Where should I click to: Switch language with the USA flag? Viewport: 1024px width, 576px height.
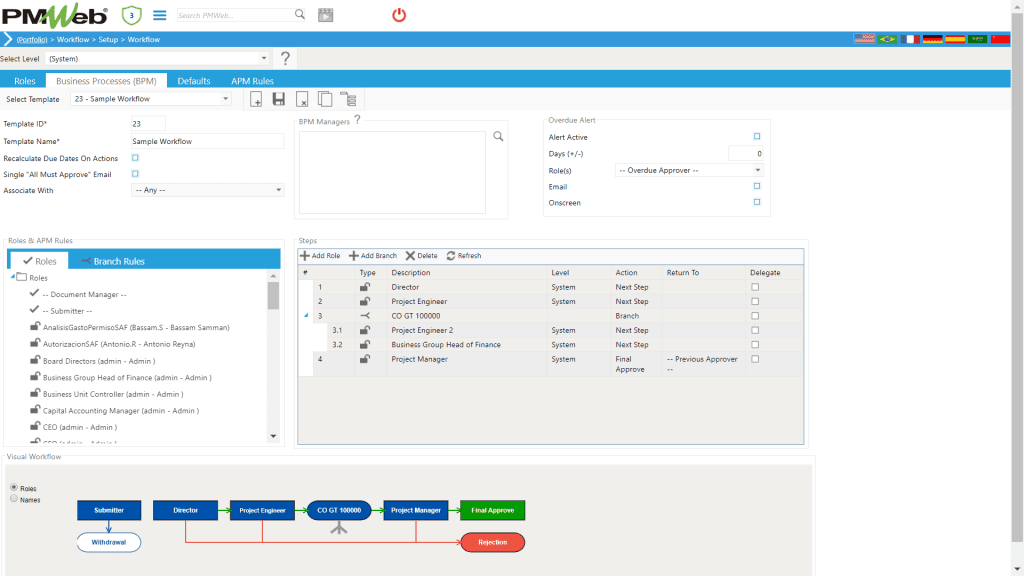coord(864,39)
